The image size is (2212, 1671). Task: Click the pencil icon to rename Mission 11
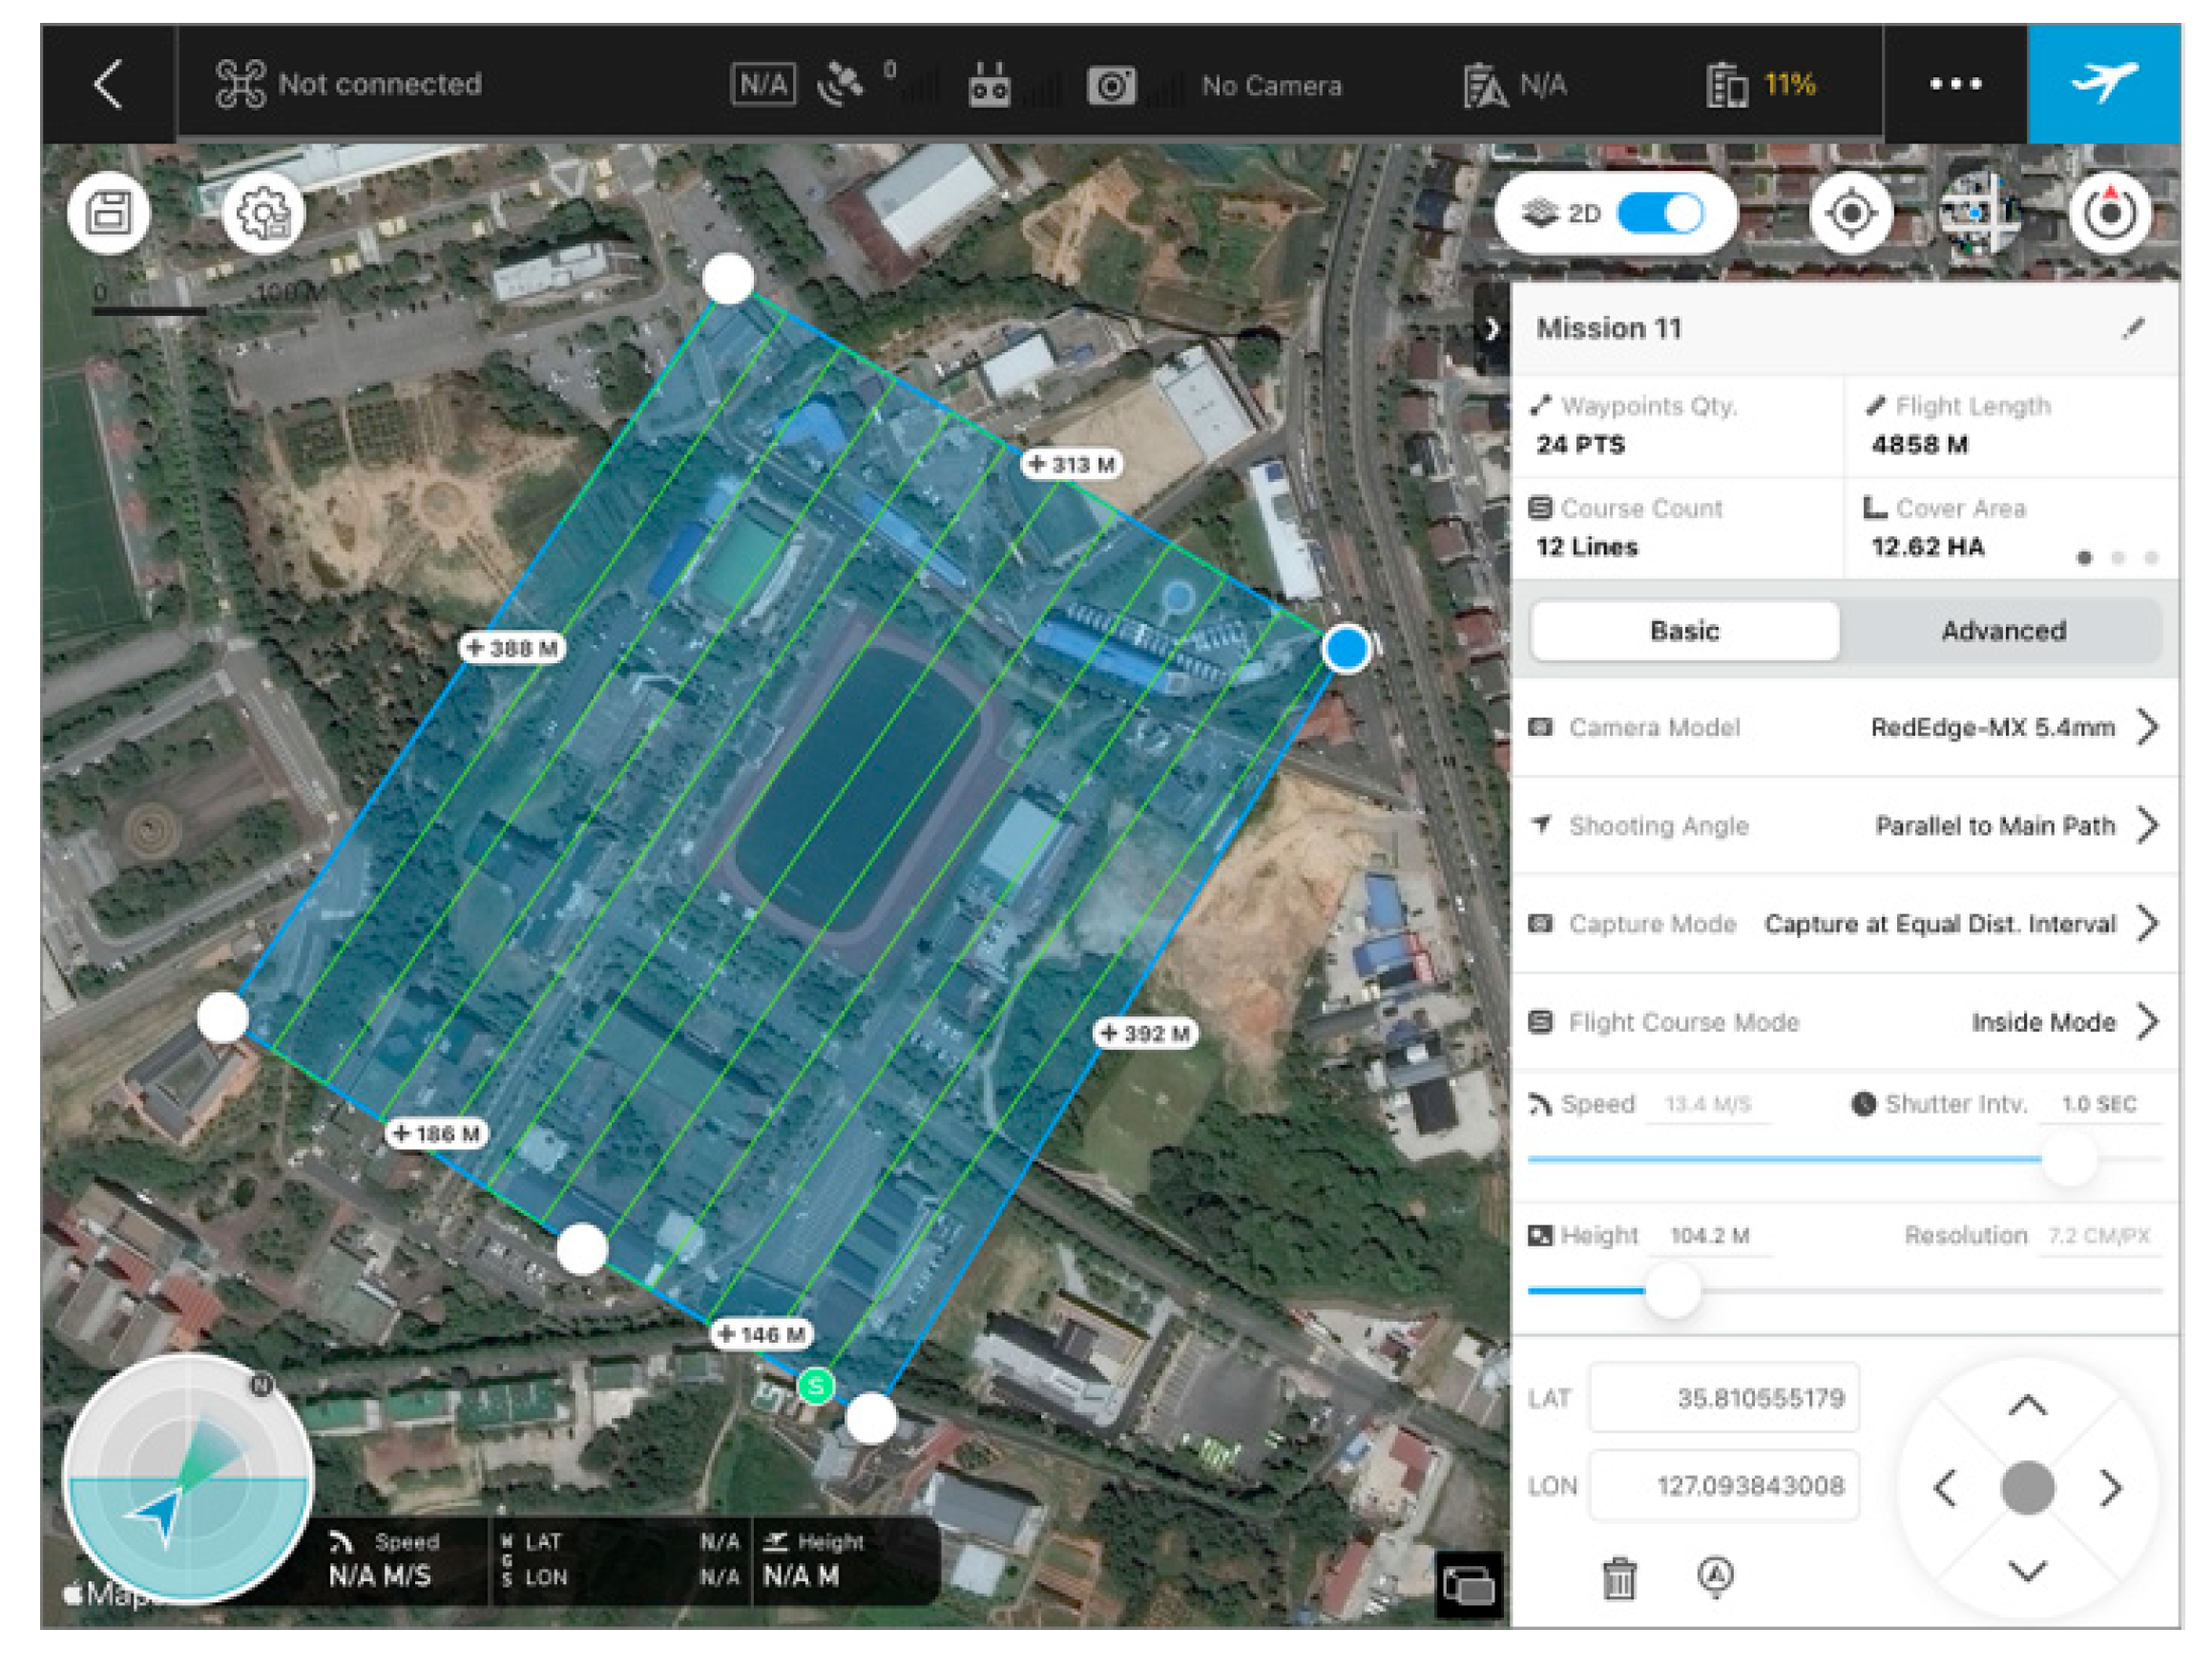(2133, 329)
